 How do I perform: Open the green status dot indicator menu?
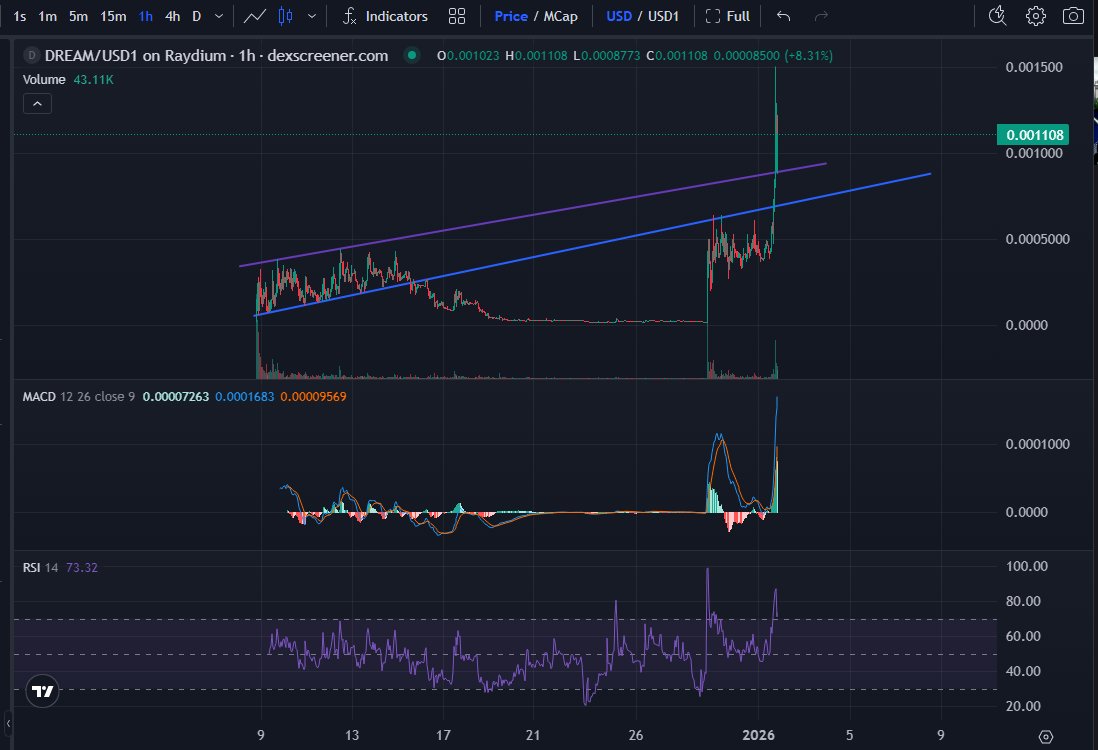[x=414, y=55]
